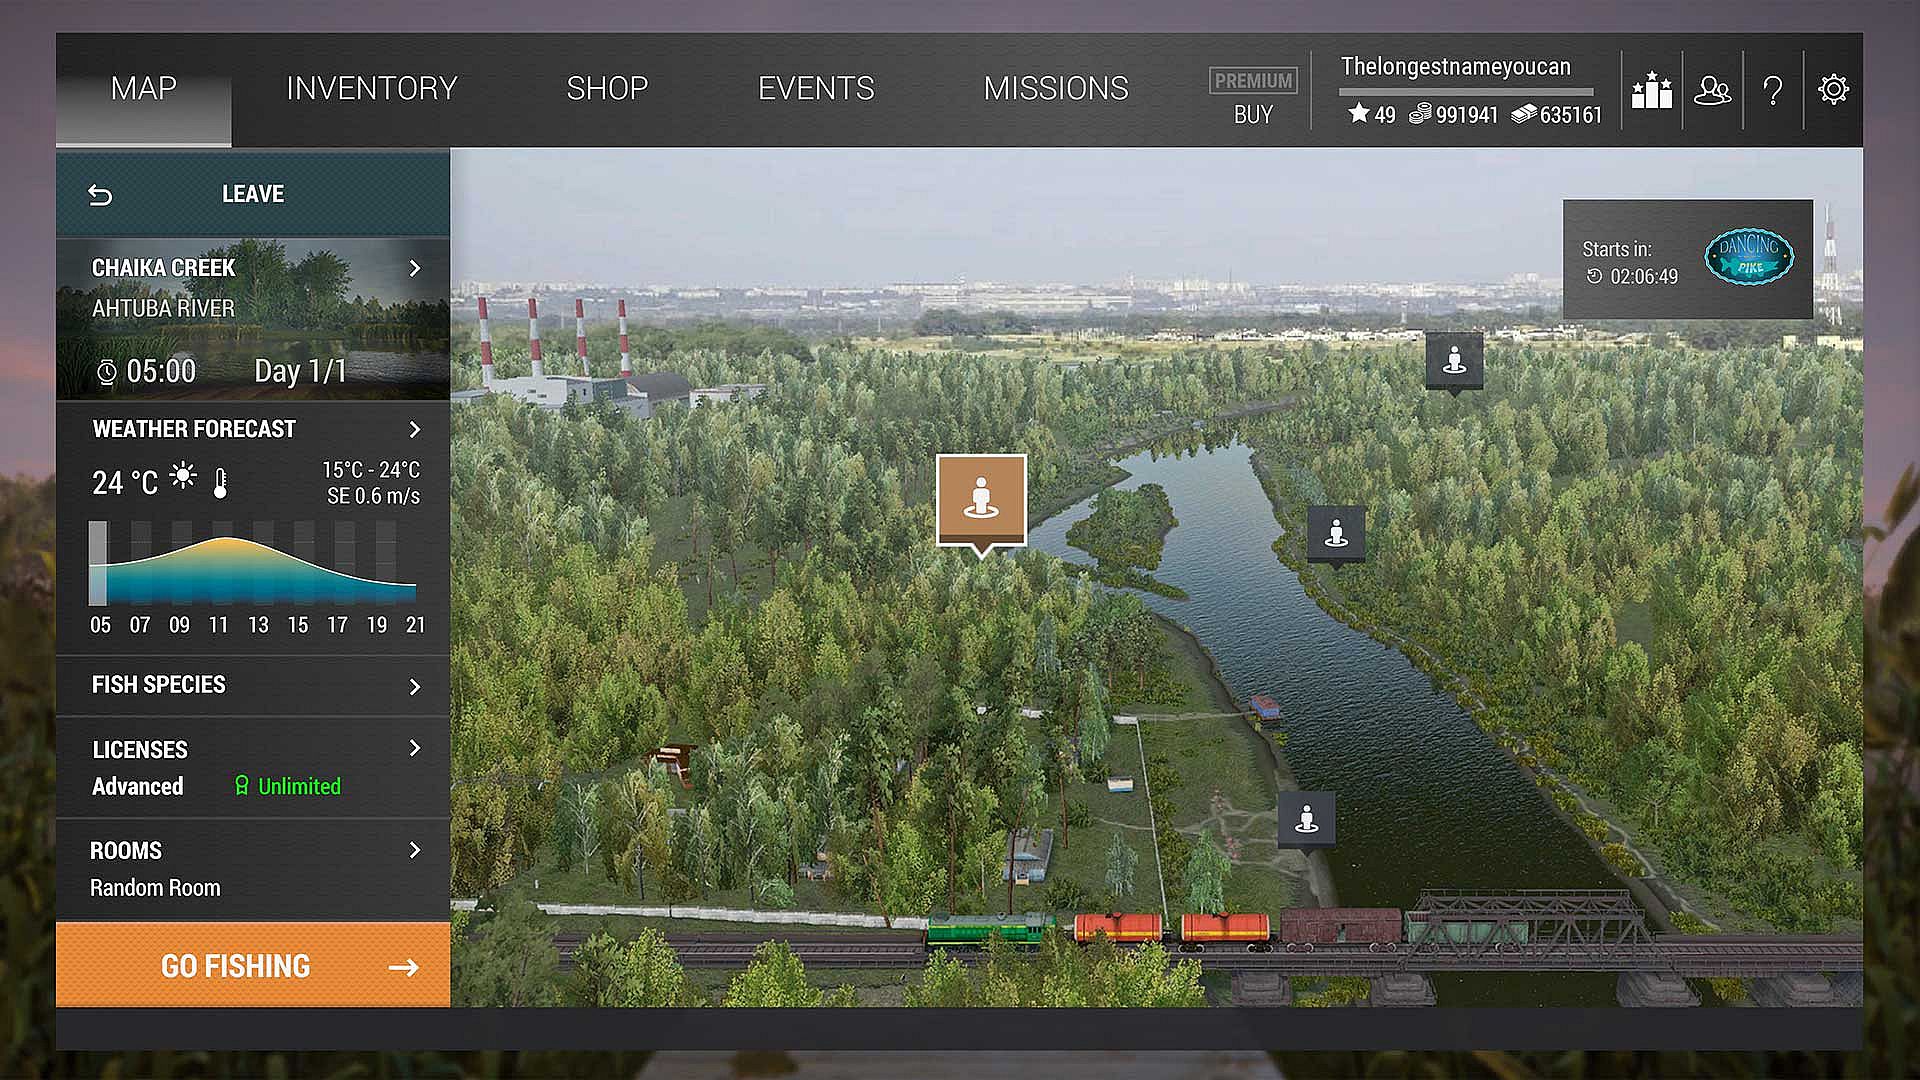
Task: Expand the Weather Forecast panel
Action: tap(414, 429)
